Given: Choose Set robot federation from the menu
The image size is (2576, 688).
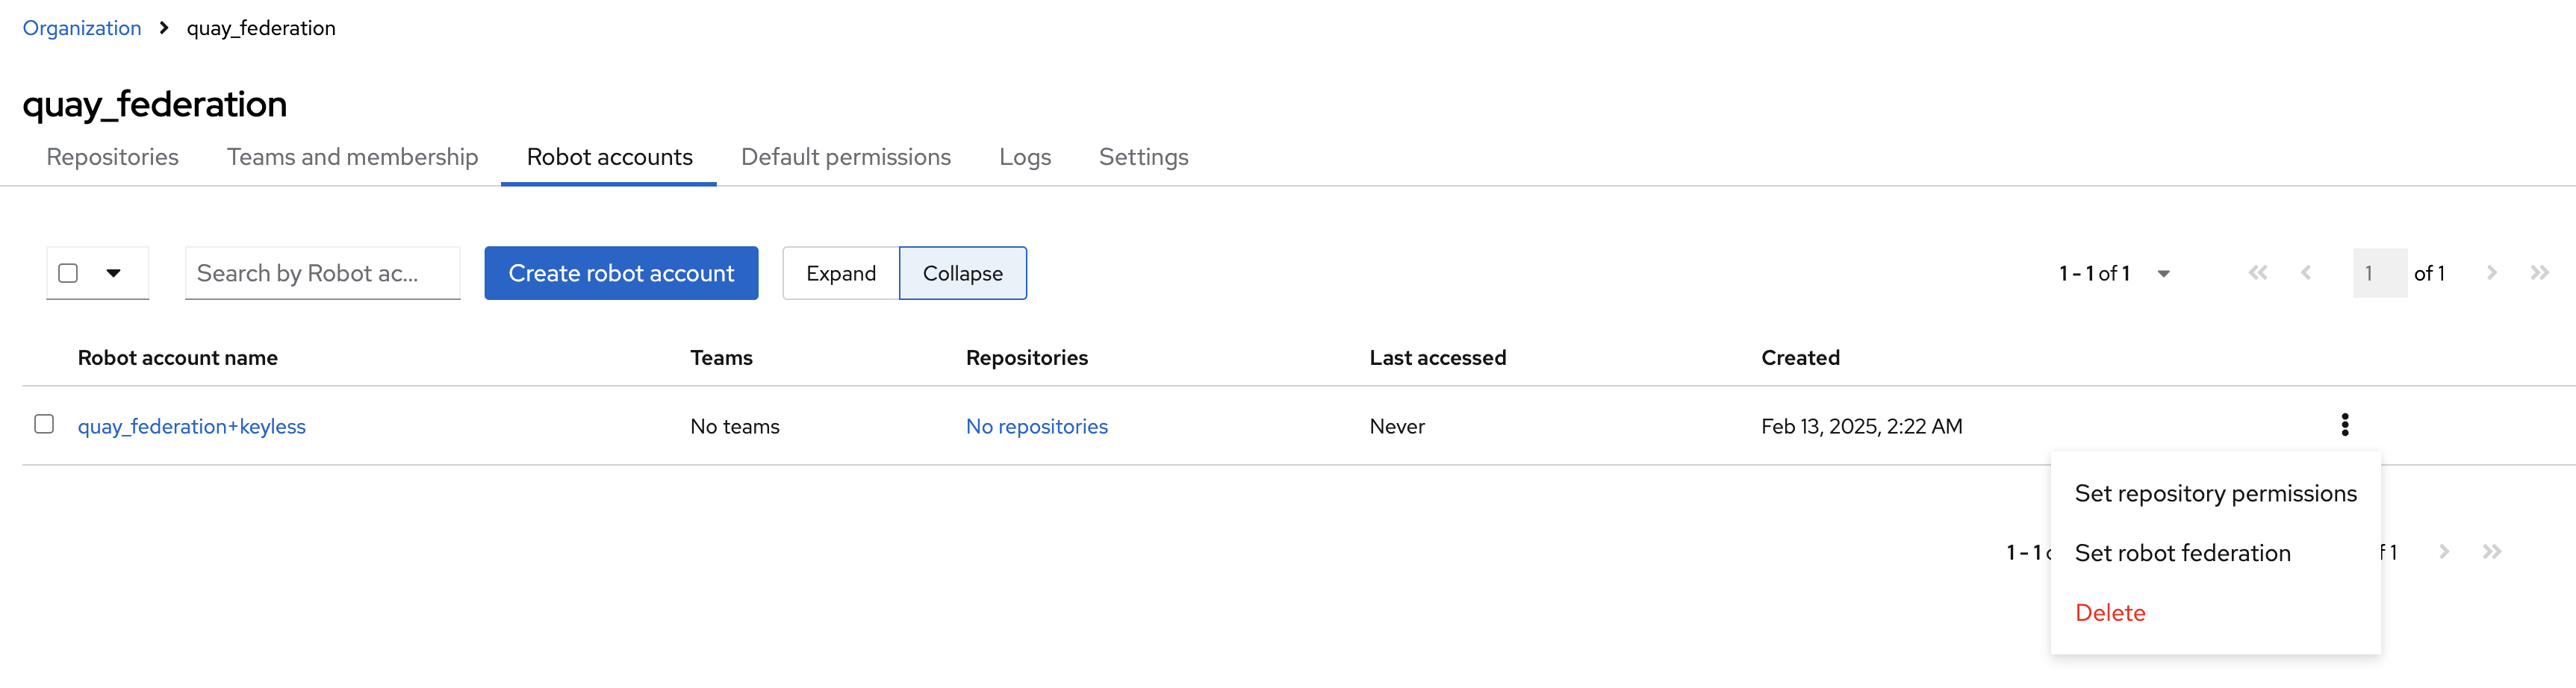Looking at the screenshot, I should coord(2182,553).
